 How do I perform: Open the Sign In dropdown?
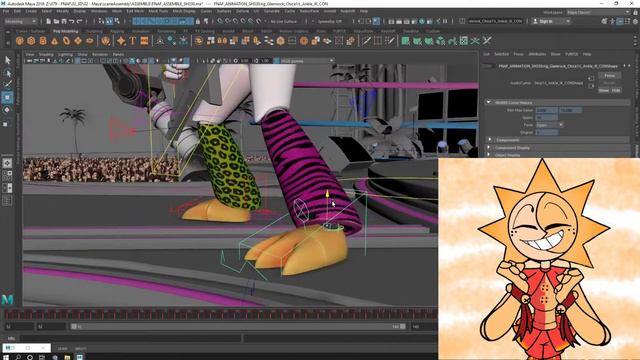[568, 21]
